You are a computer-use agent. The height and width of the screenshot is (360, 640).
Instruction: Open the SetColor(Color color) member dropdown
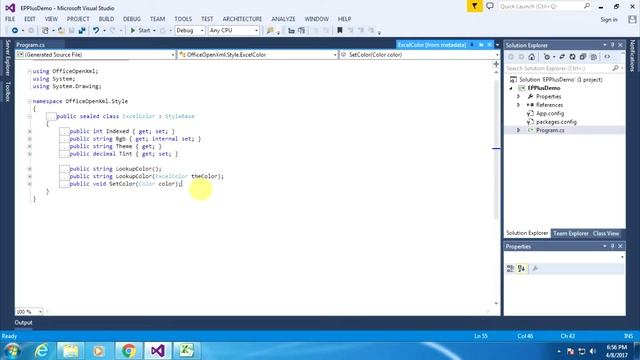(x=420, y=54)
